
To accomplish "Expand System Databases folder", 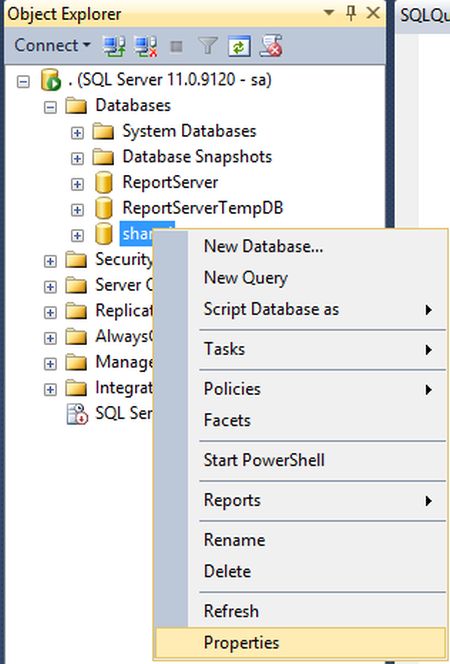I will [77, 133].
